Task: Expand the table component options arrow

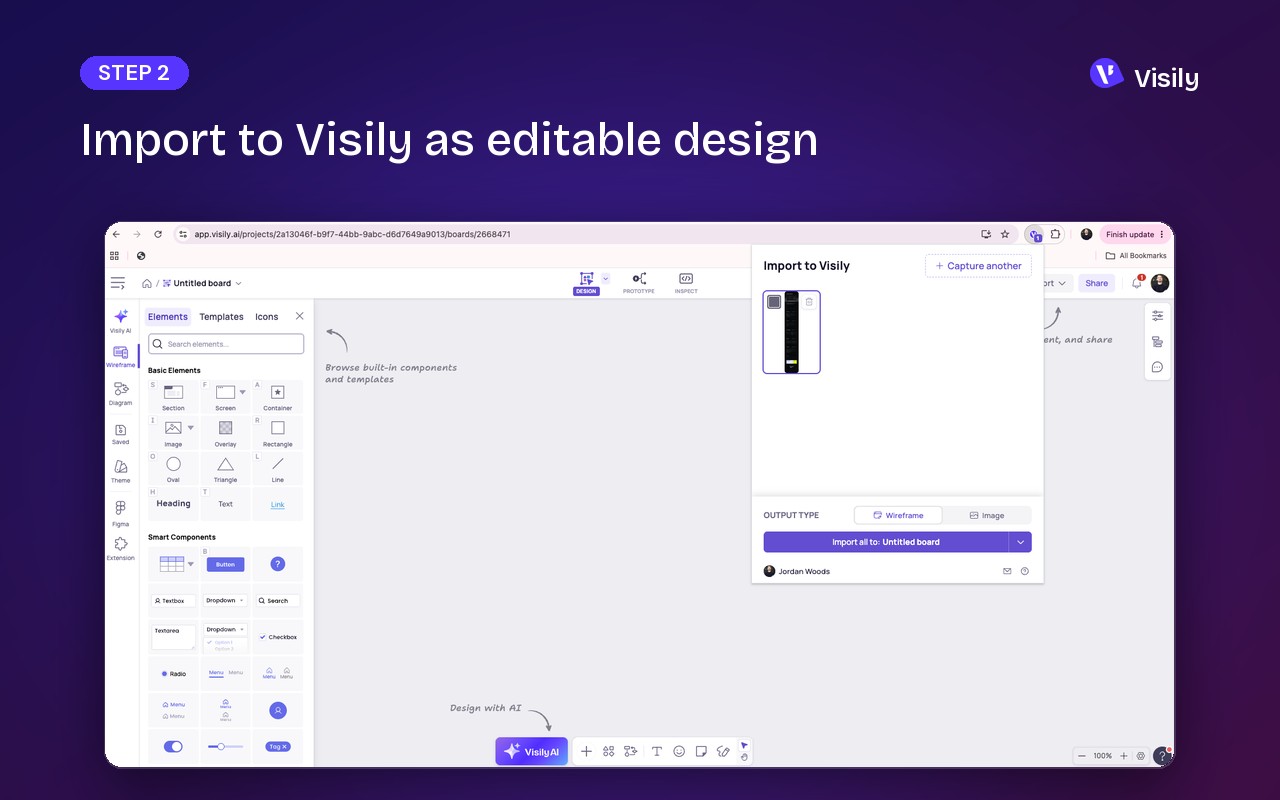Action: click(x=191, y=565)
